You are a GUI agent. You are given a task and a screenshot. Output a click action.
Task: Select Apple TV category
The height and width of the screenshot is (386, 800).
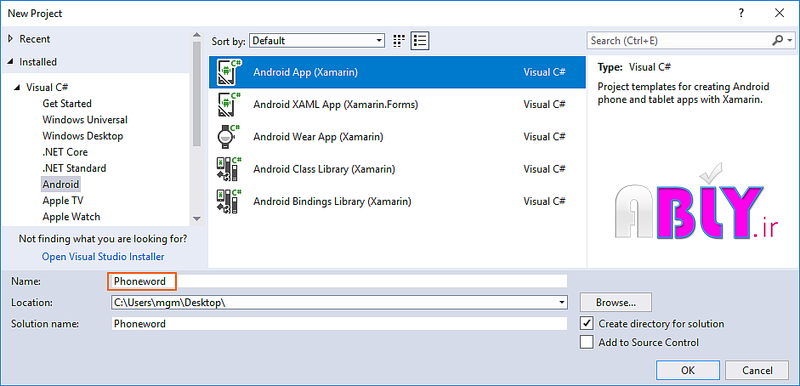[63, 200]
